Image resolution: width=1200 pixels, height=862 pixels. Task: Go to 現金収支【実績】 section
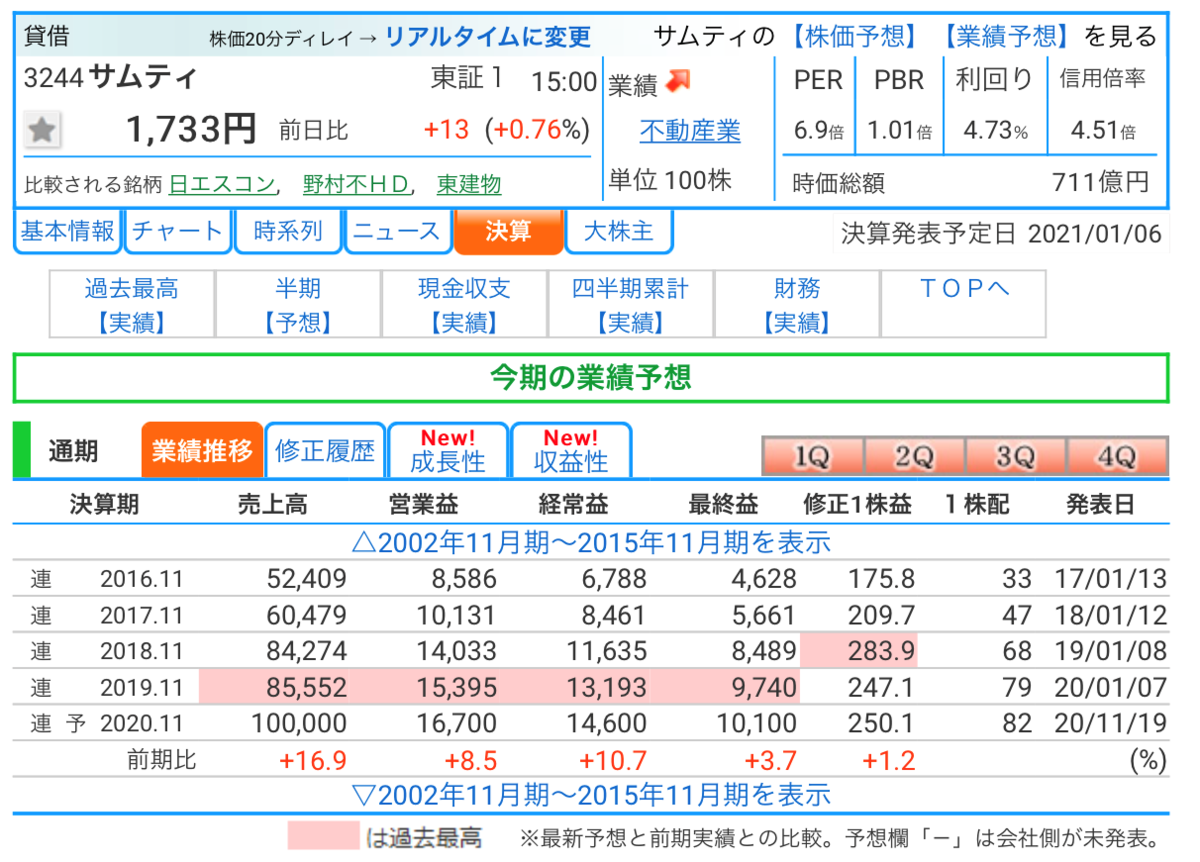click(x=464, y=304)
